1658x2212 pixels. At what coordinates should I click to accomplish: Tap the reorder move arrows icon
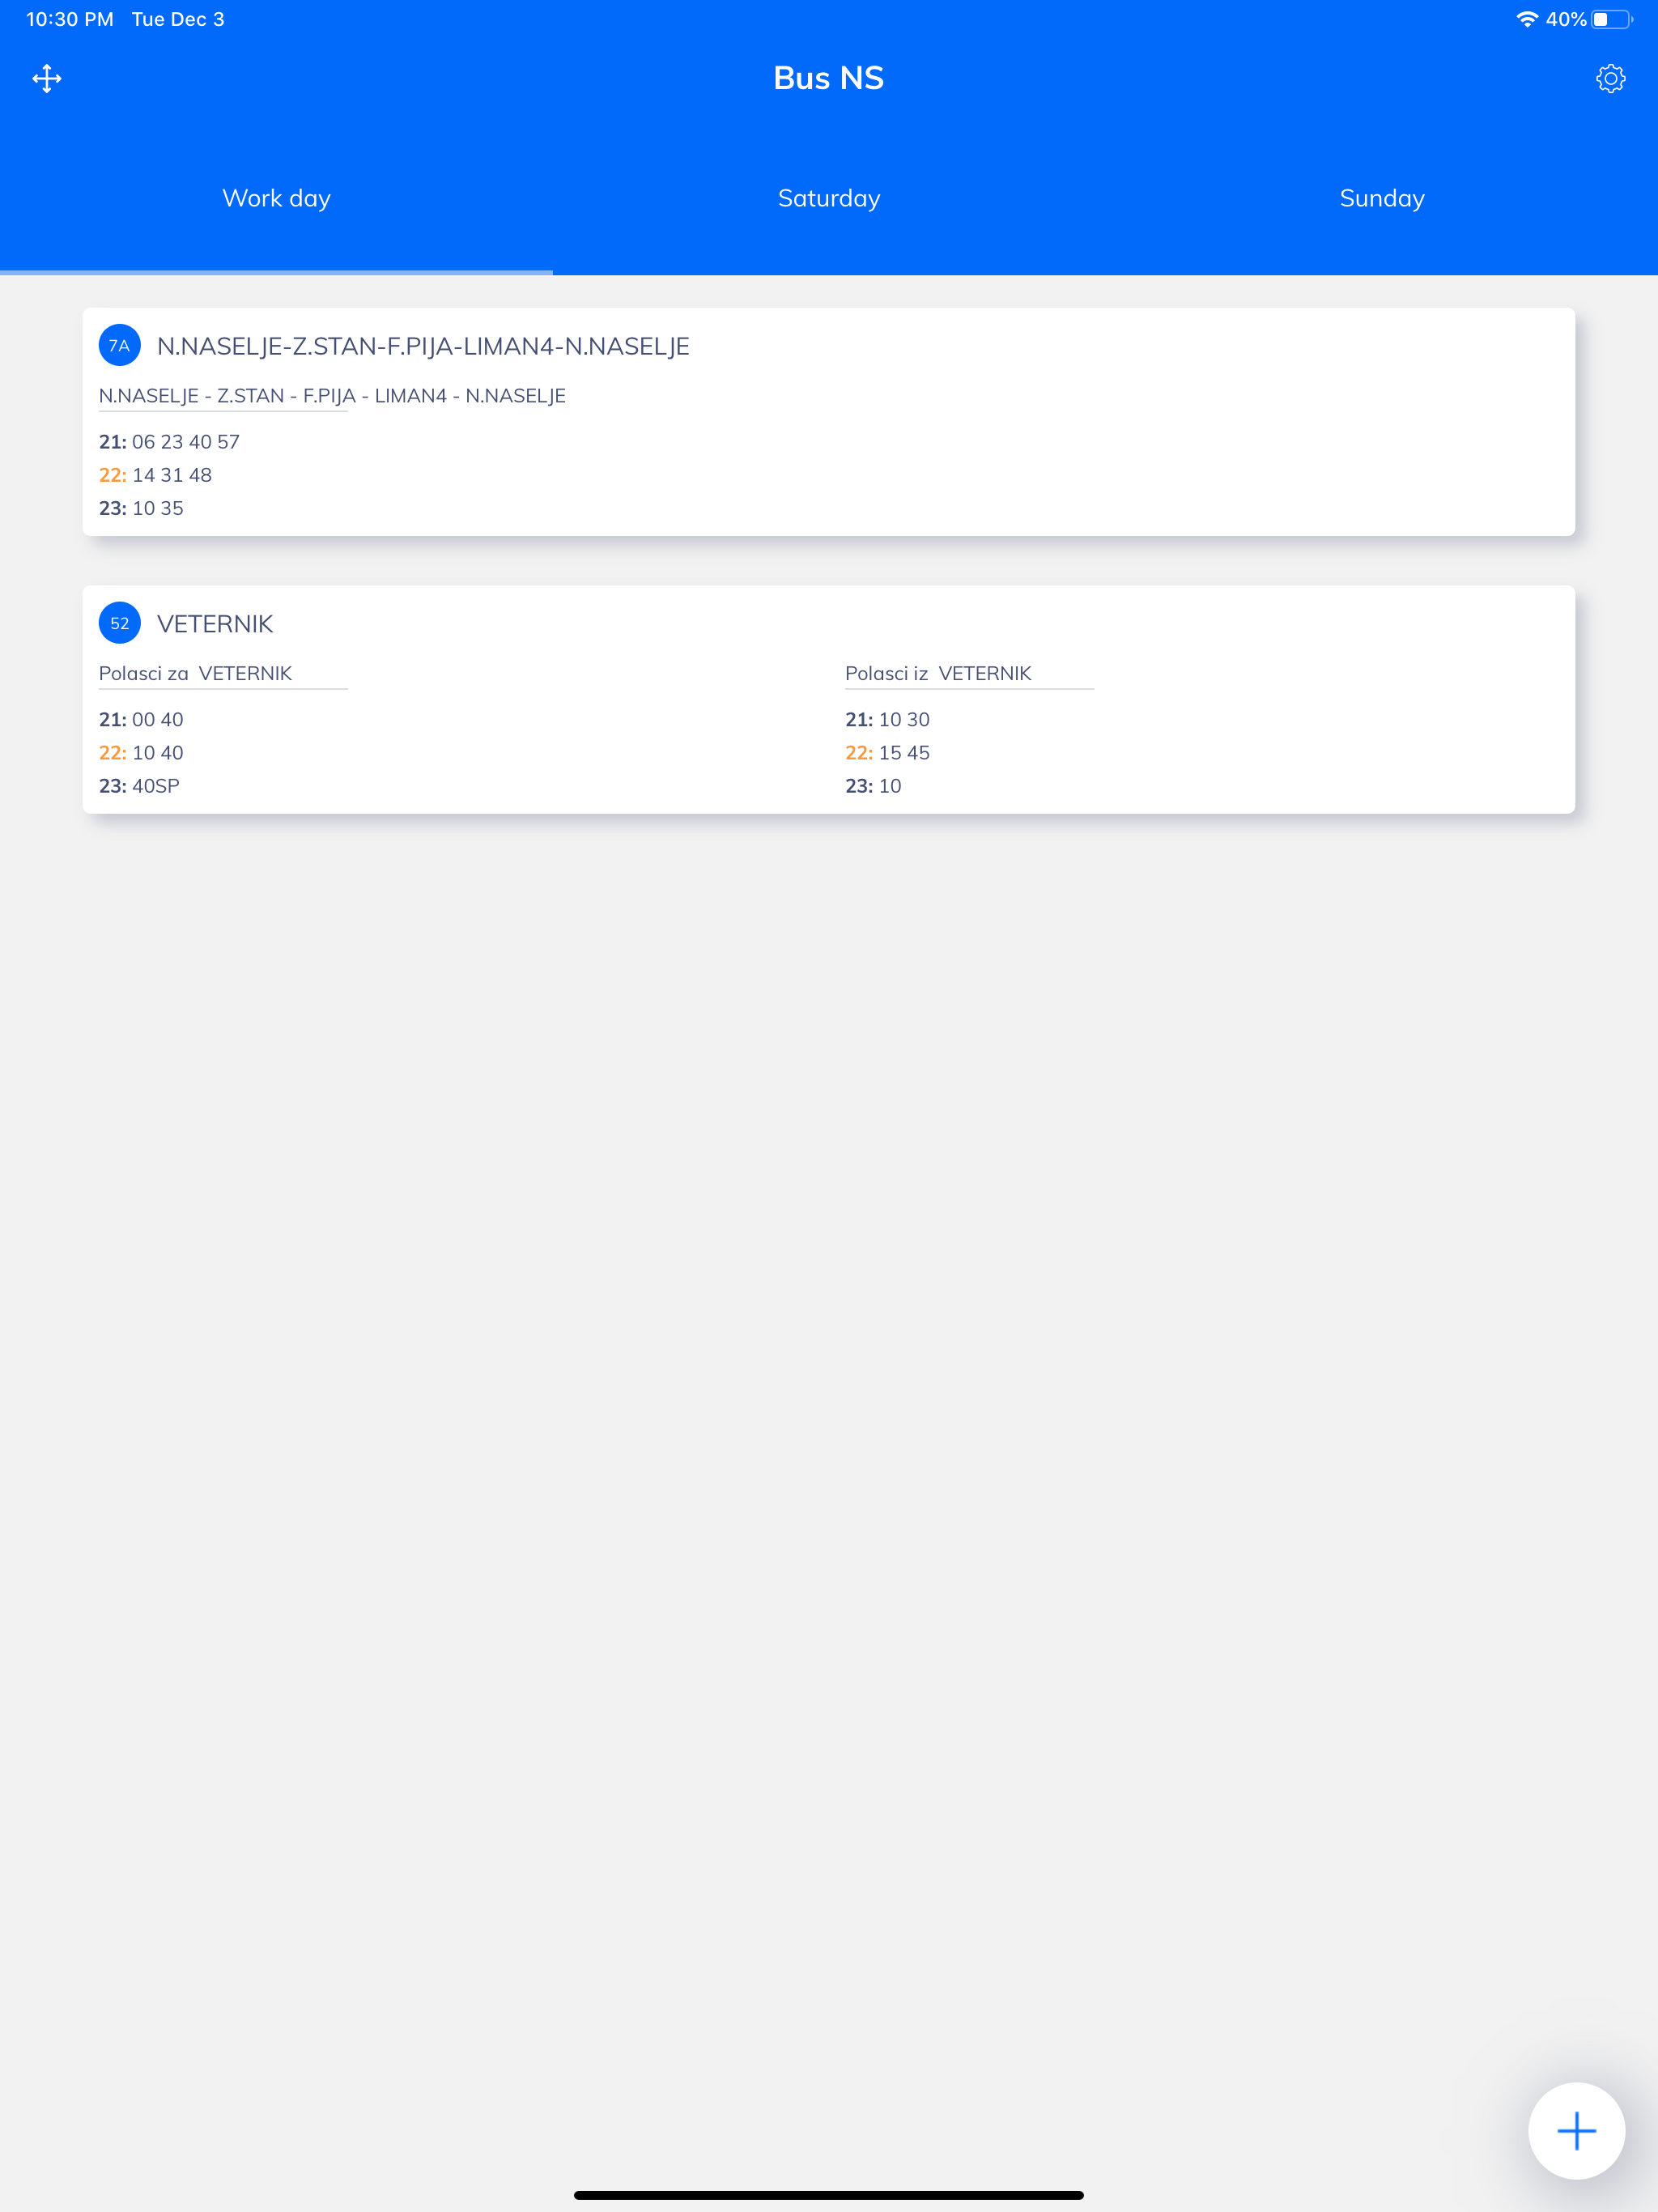pyautogui.click(x=47, y=79)
